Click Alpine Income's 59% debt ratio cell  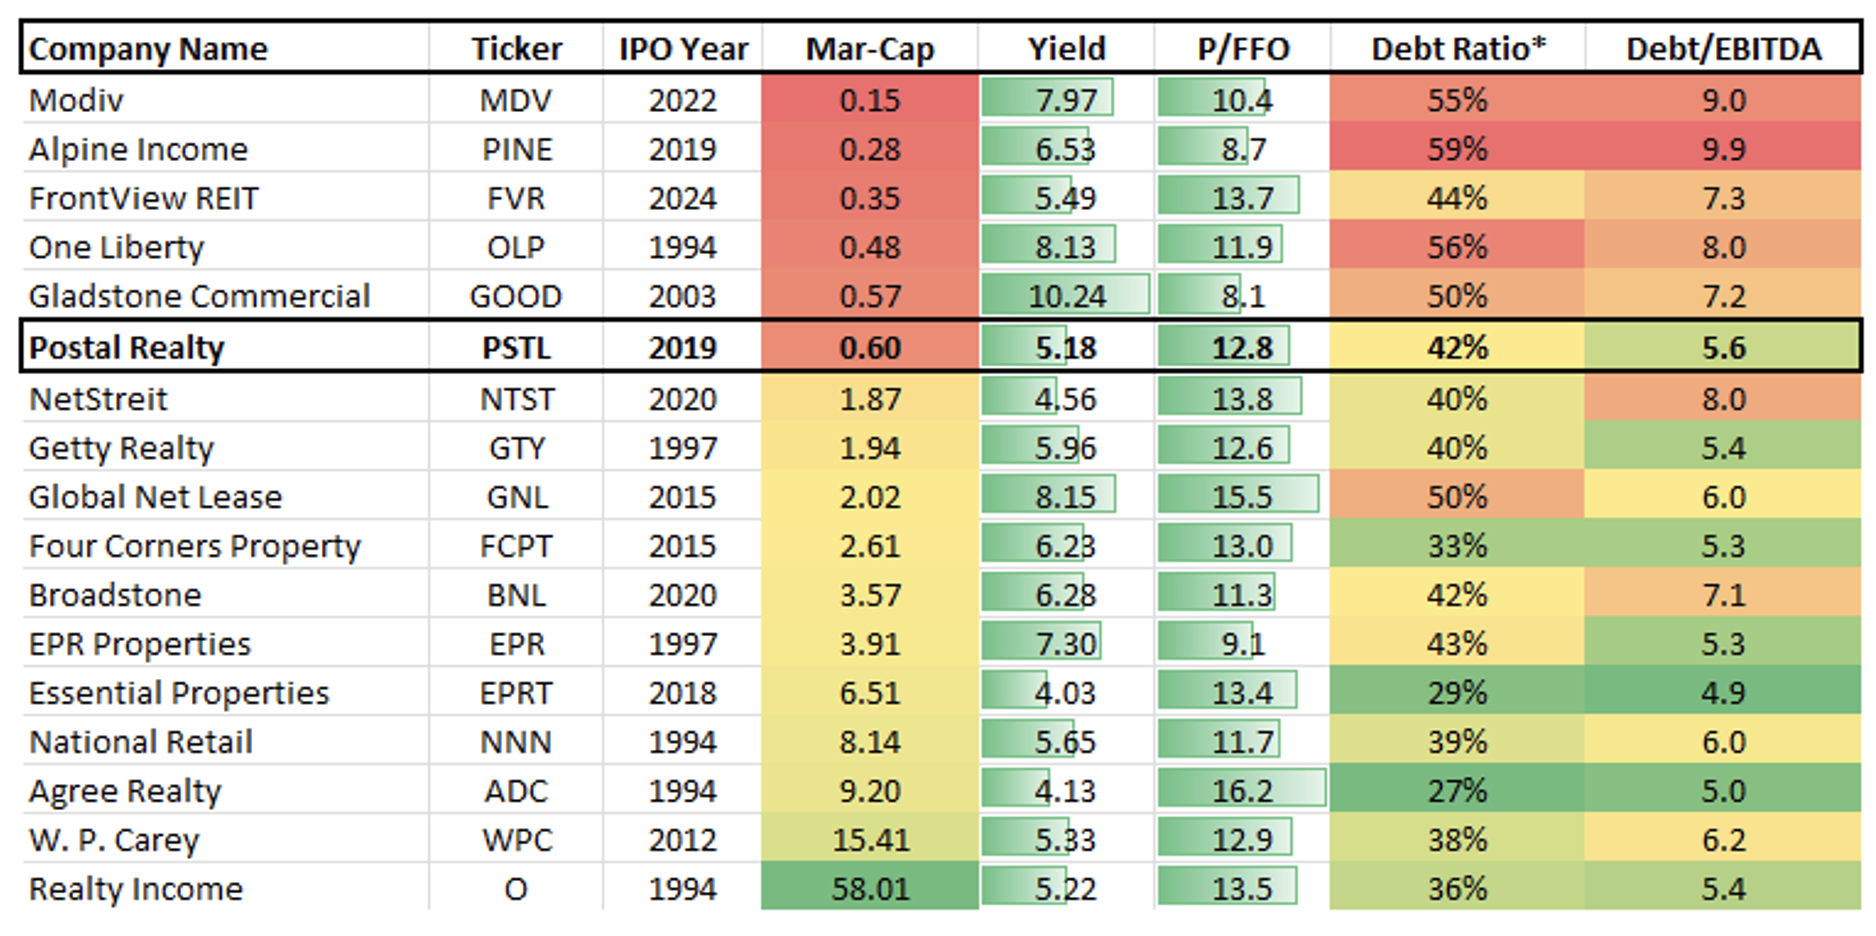(x=1457, y=149)
